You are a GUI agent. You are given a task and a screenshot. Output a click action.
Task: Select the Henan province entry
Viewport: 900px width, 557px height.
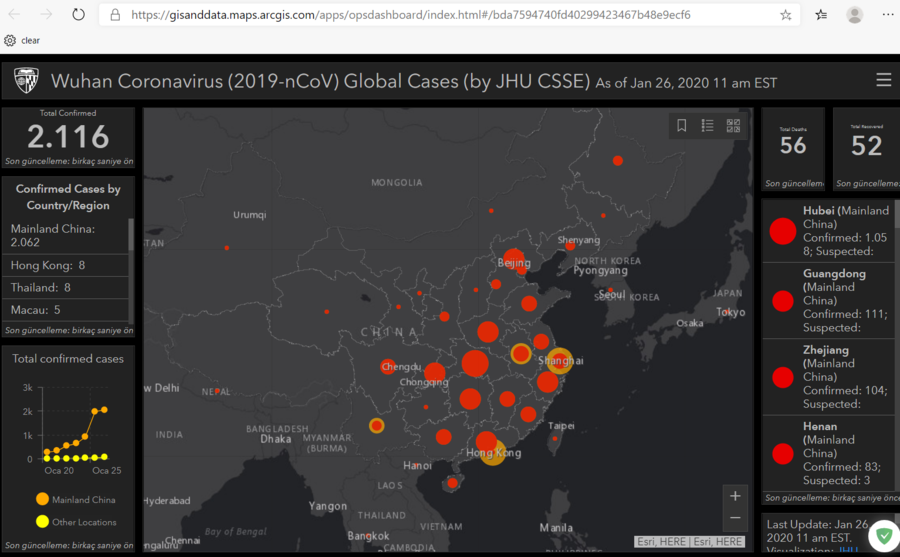click(829, 454)
